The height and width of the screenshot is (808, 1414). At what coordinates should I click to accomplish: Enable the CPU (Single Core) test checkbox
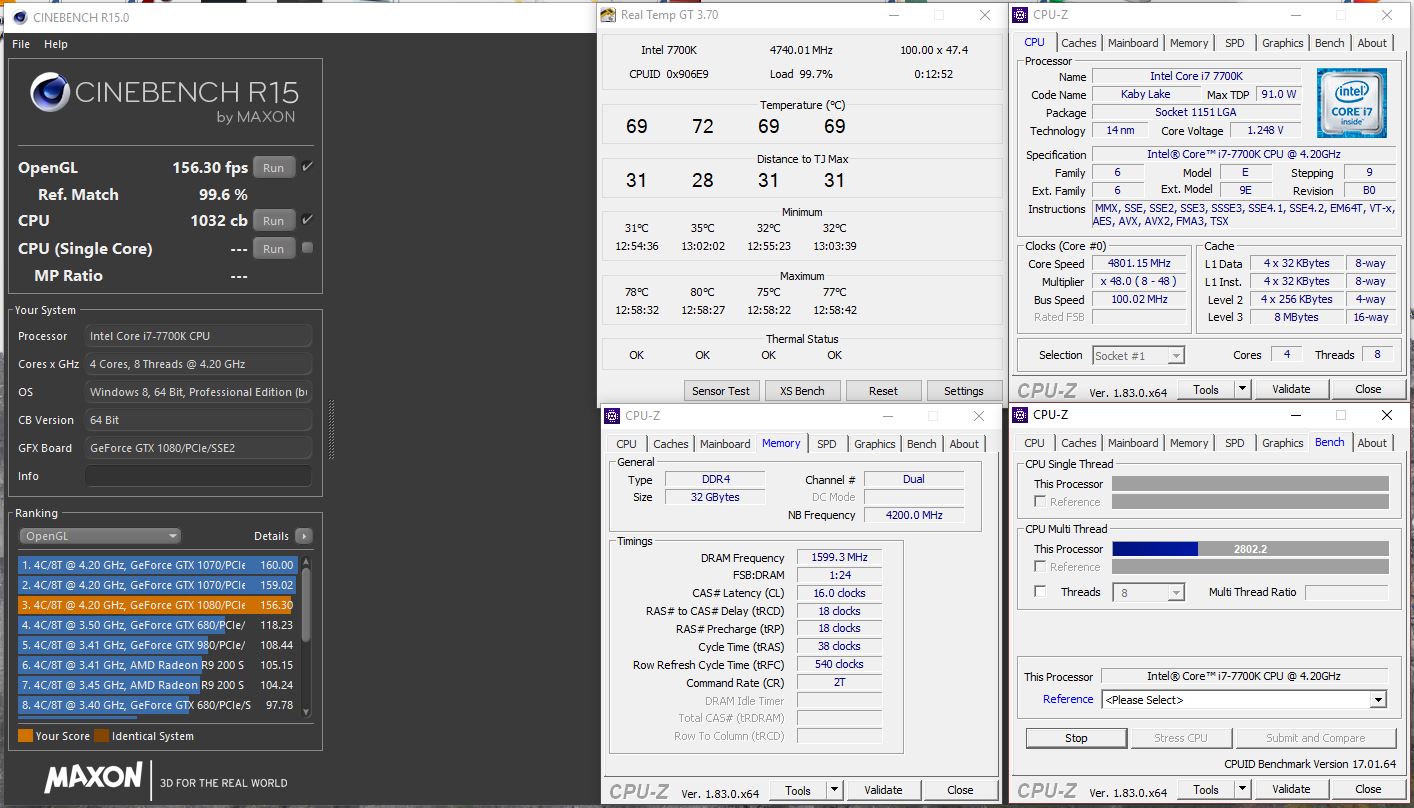pyautogui.click(x=308, y=248)
